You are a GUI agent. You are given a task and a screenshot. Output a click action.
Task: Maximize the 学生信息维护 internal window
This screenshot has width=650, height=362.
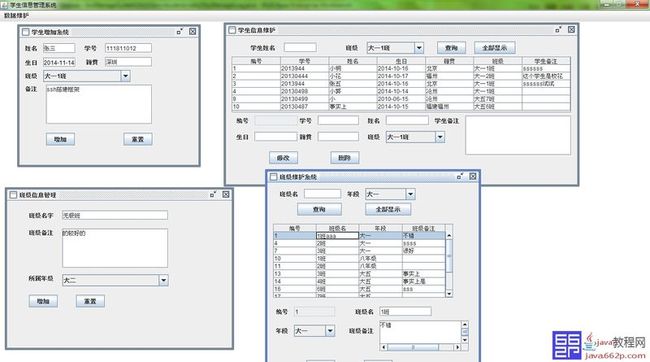[558, 30]
